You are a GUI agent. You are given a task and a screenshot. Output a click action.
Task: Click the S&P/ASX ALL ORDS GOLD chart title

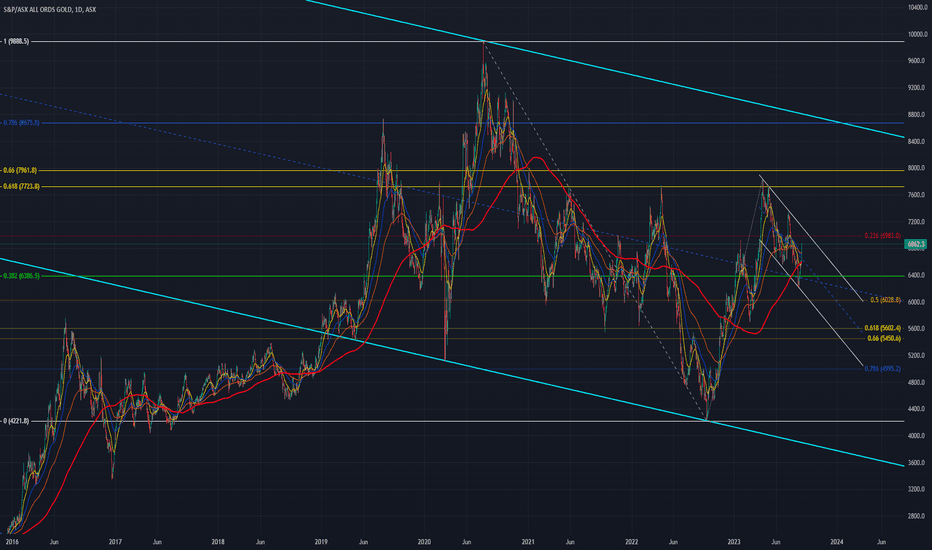click(x=49, y=10)
